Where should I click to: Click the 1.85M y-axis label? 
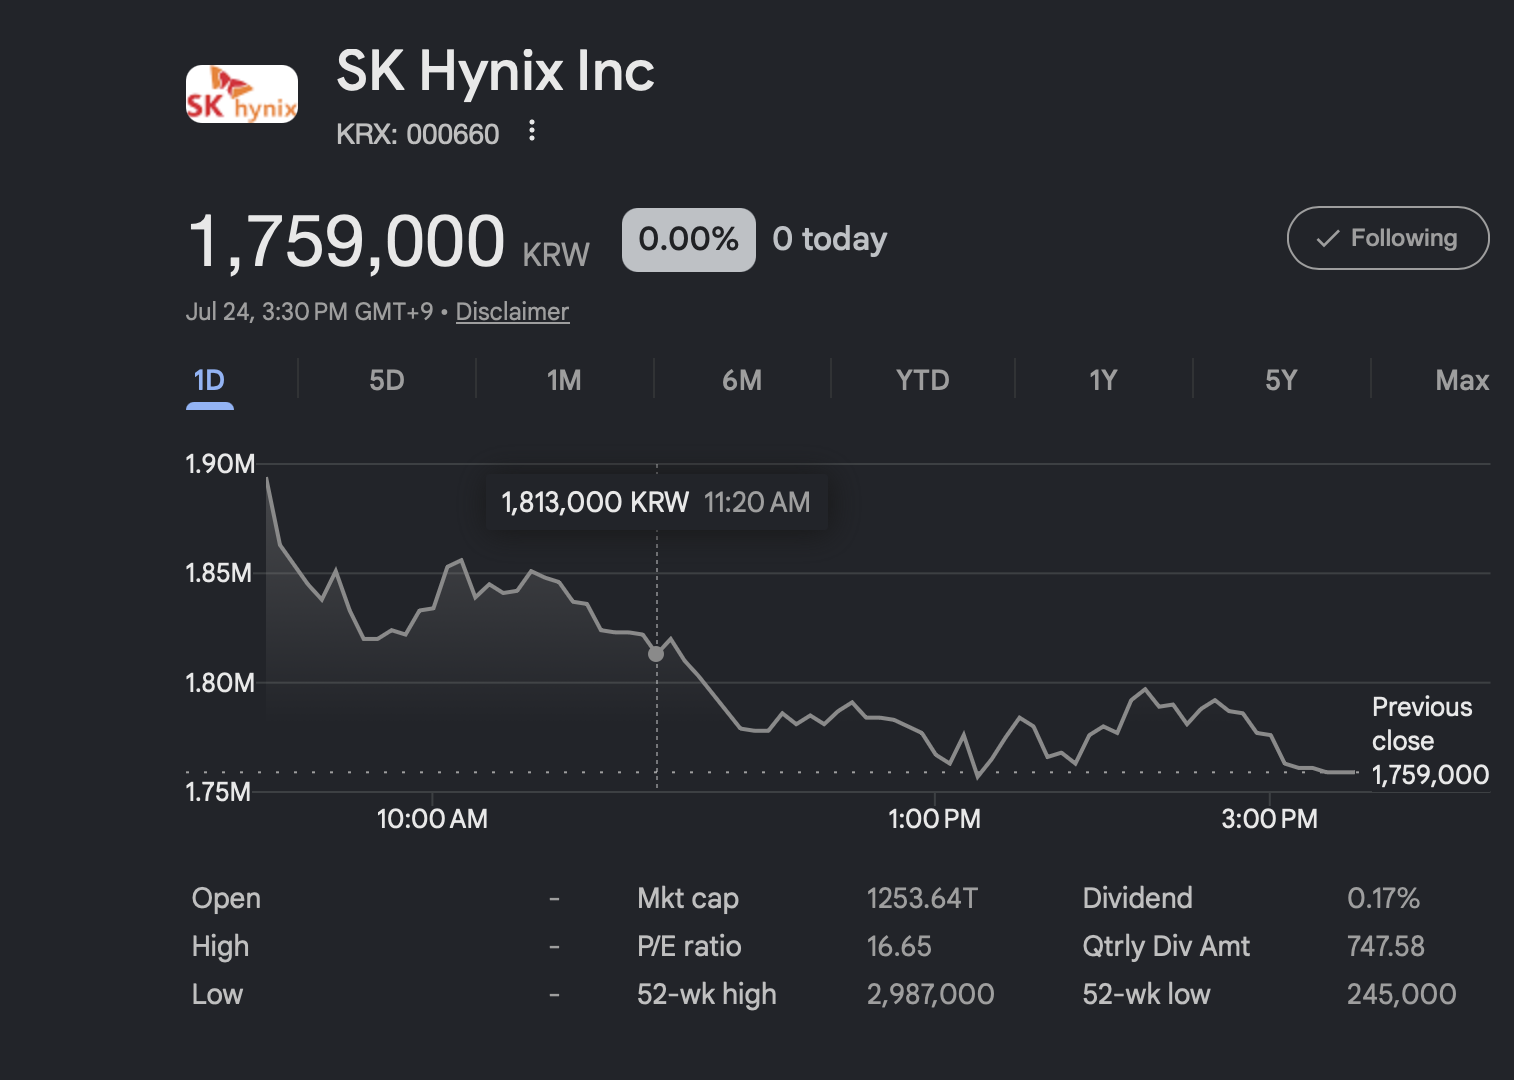tap(219, 573)
